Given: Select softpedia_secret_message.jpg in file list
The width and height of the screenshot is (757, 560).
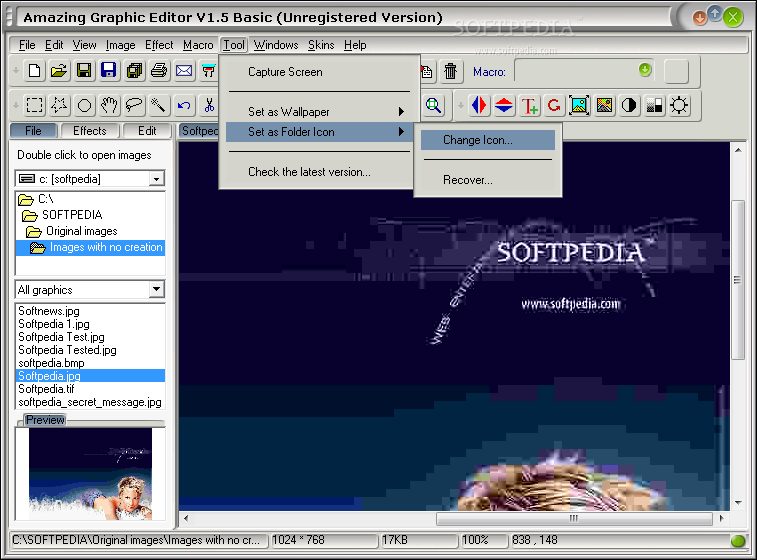Looking at the screenshot, I should 90,402.
